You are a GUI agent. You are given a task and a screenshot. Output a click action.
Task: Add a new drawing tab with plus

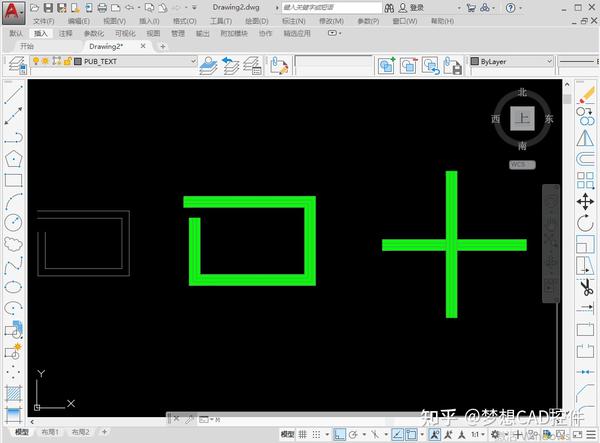point(163,46)
